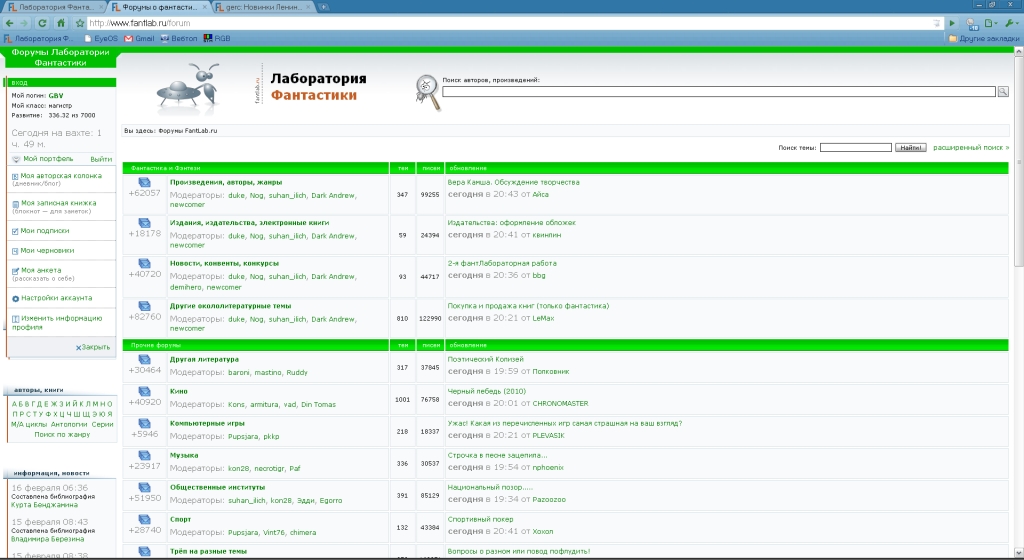Click the Выйти logout link
This screenshot has height=560, width=1024.
pyautogui.click(x=100, y=159)
